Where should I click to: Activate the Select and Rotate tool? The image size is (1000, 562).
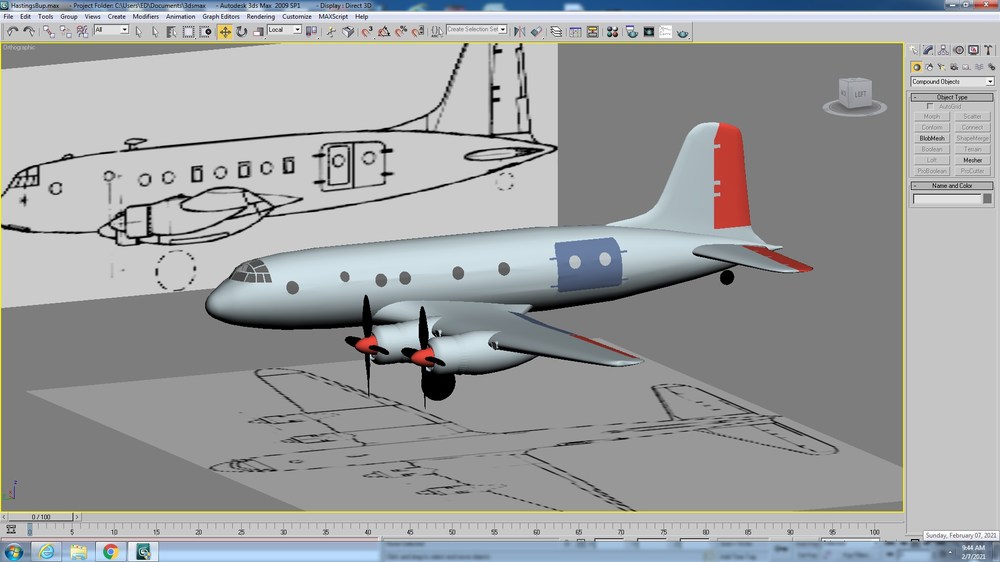click(x=242, y=31)
